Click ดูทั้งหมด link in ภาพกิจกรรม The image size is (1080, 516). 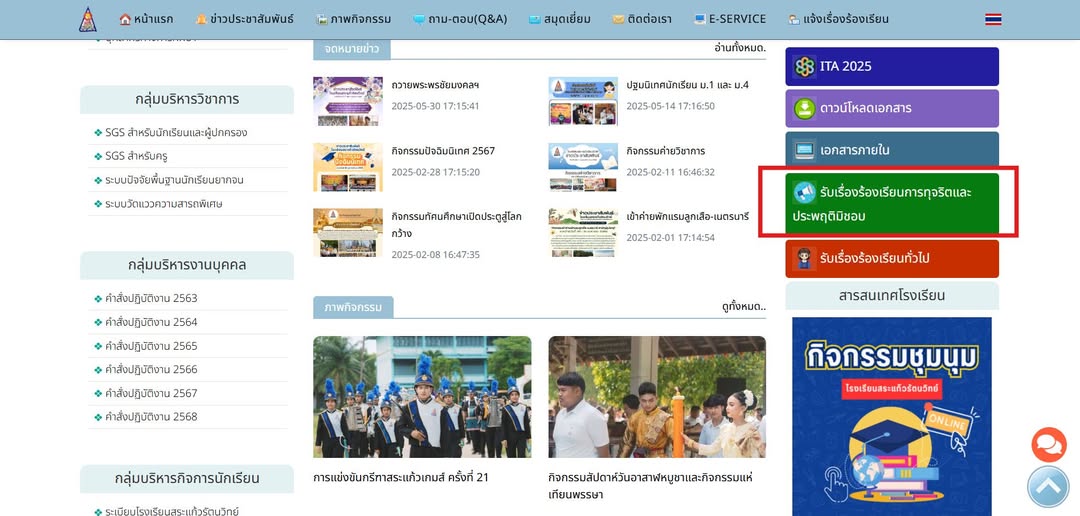[744, 307]
